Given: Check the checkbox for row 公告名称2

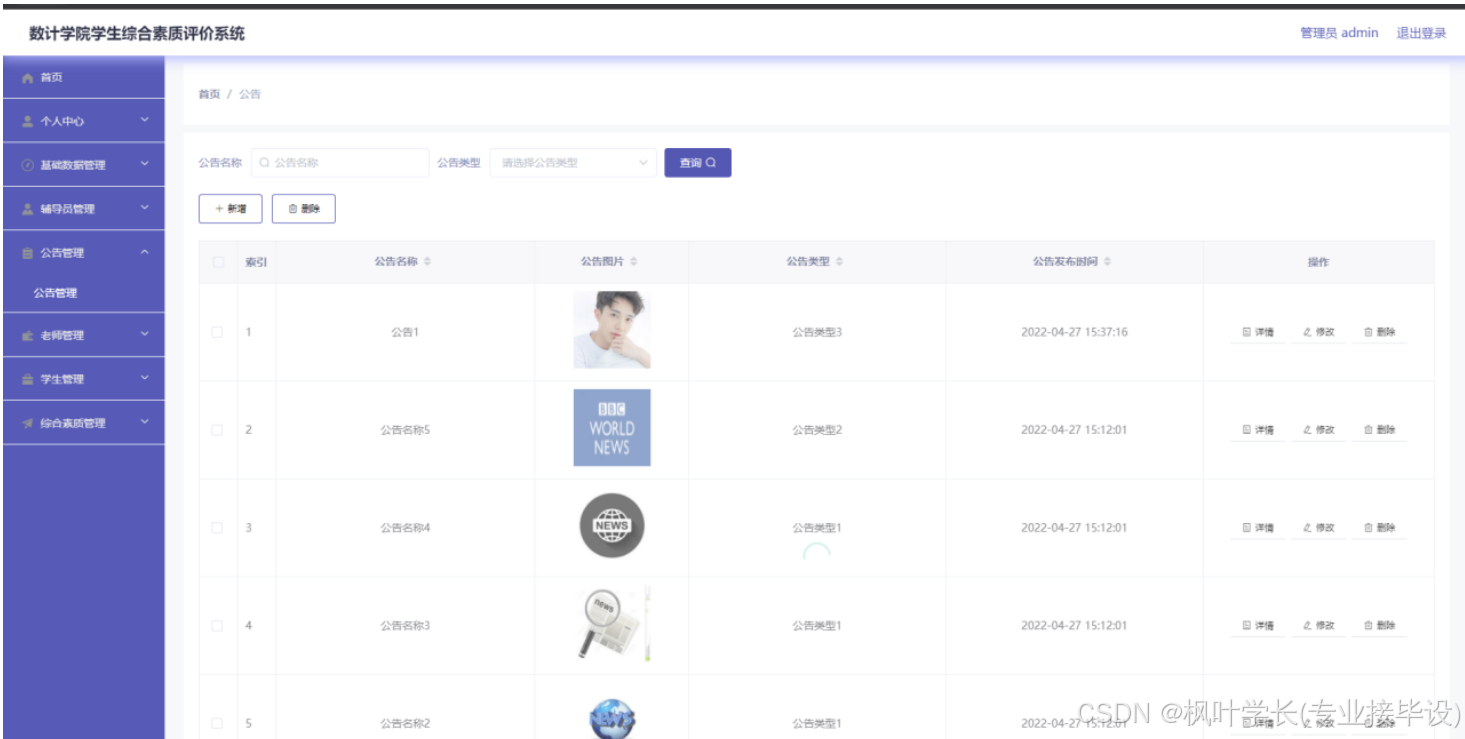Looking at the screenshot, I should [217, 723].
